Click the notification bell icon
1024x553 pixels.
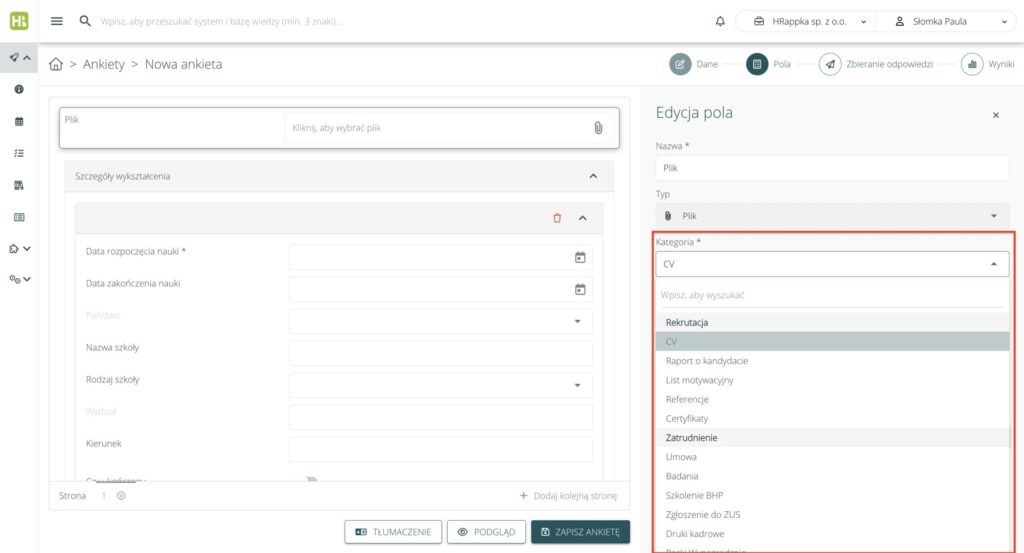[720, 21]
